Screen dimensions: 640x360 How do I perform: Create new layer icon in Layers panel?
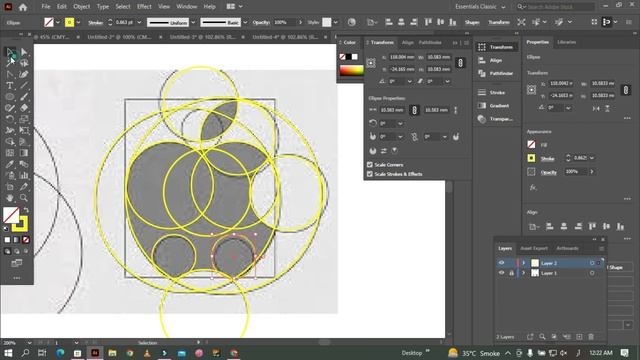[579, 337]
